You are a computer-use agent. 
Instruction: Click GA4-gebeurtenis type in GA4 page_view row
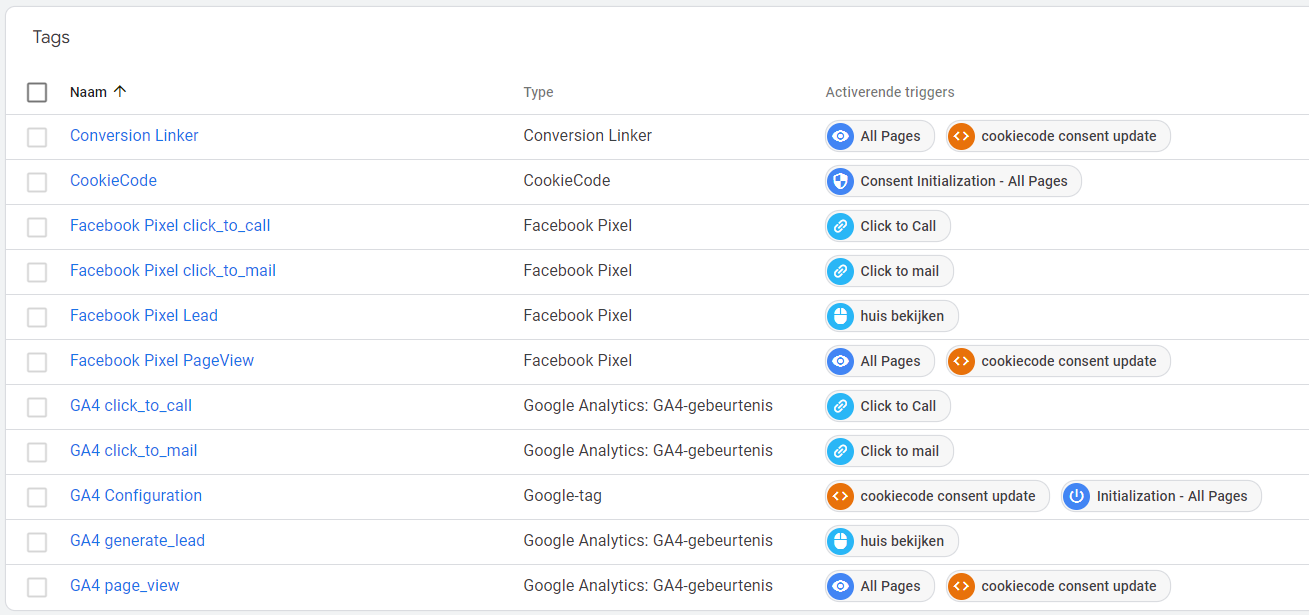(648, 586)
